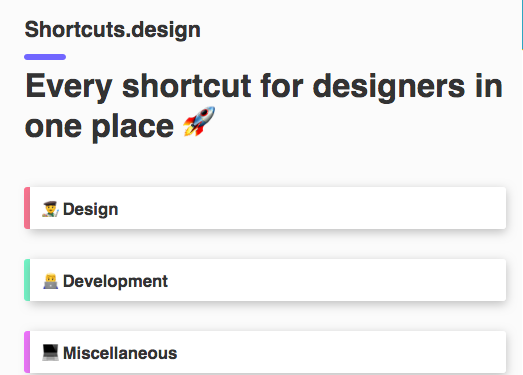Select the Development label text
This screenshot has width=523, height=375.
tap(115, 282)
